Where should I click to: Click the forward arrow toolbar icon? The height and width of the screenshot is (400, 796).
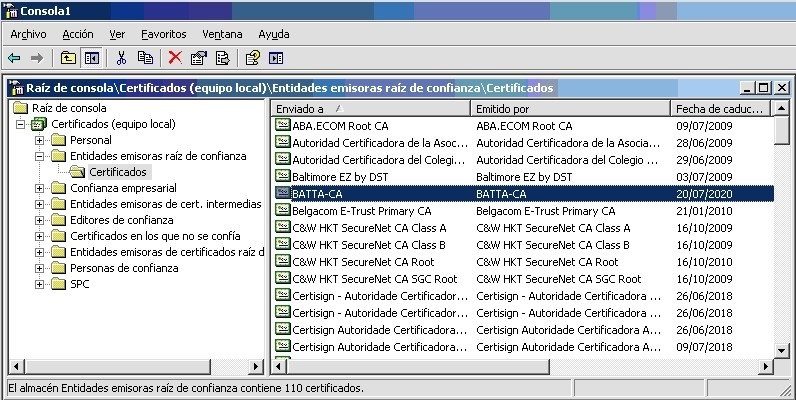[x=37, y=58]
